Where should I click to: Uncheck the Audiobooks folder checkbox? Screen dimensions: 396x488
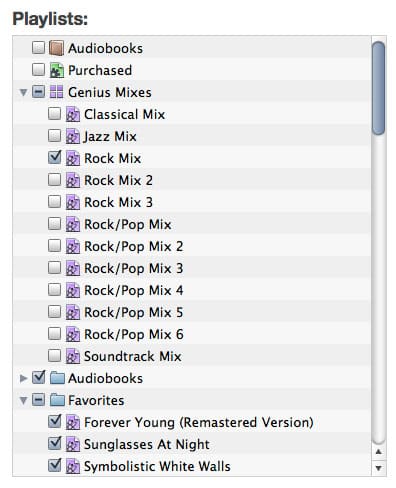[x=38, y=377]
